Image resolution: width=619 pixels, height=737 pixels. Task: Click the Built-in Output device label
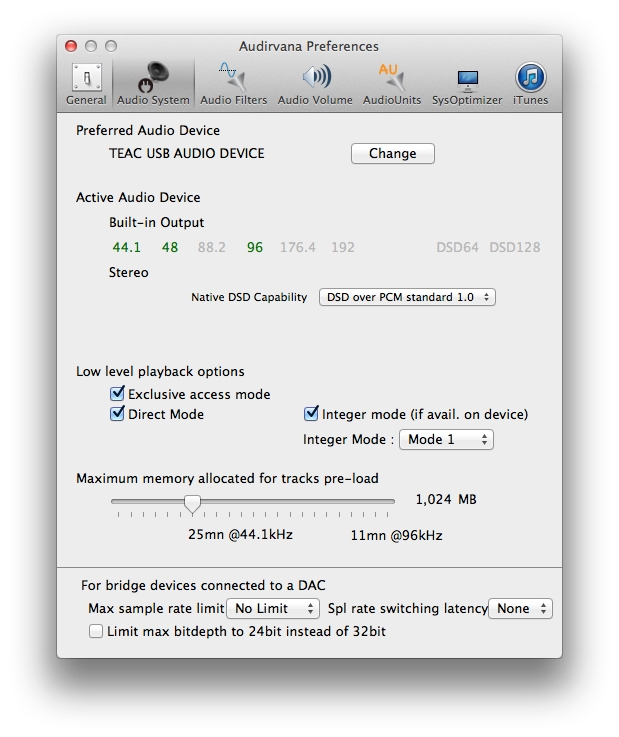[x=157, y=222]
